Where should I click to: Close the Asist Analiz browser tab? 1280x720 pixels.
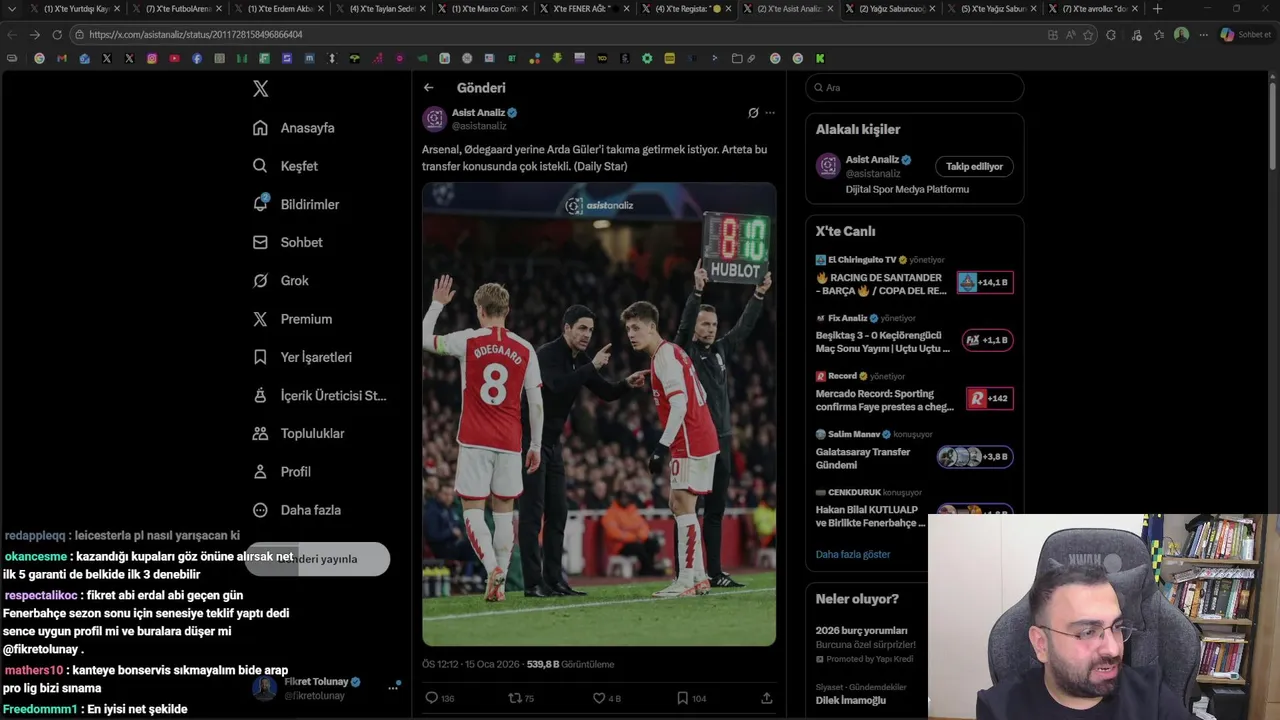pyautogui.click(x=830, y=9)
